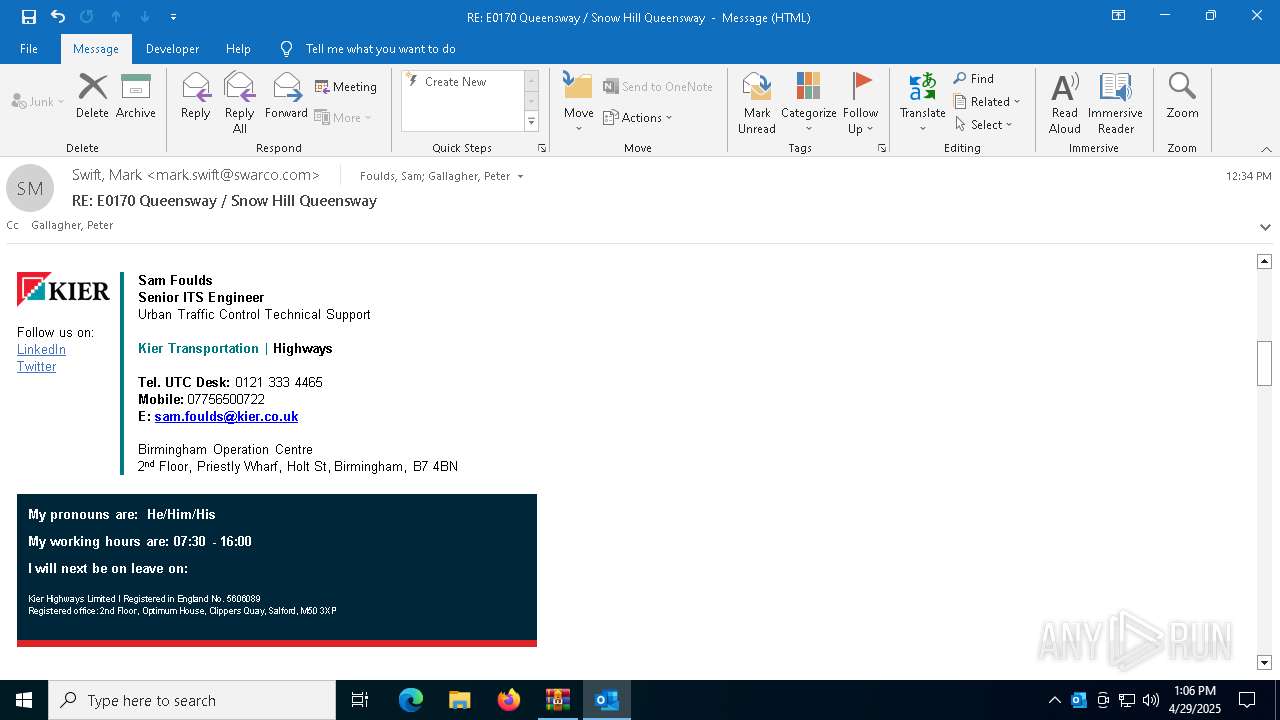Click Tell me what you want to do
1280x720 pixels.
coord(380,48)
